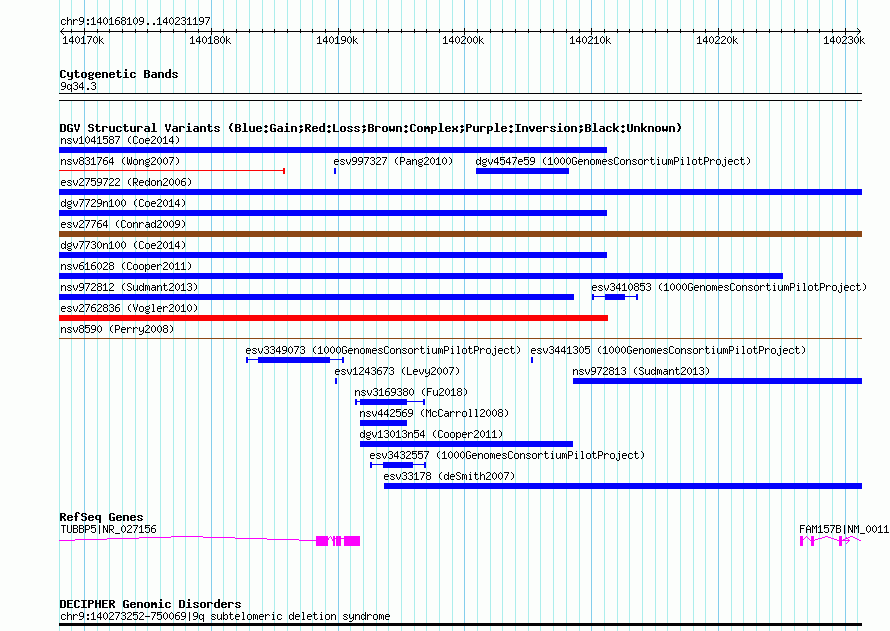Image resolution: width=890 pixels, height=631 pixels.
Task: Click the nsv1041587 (Coe2014) variant label
Action: pyautogui.click(x=120, y=140)
